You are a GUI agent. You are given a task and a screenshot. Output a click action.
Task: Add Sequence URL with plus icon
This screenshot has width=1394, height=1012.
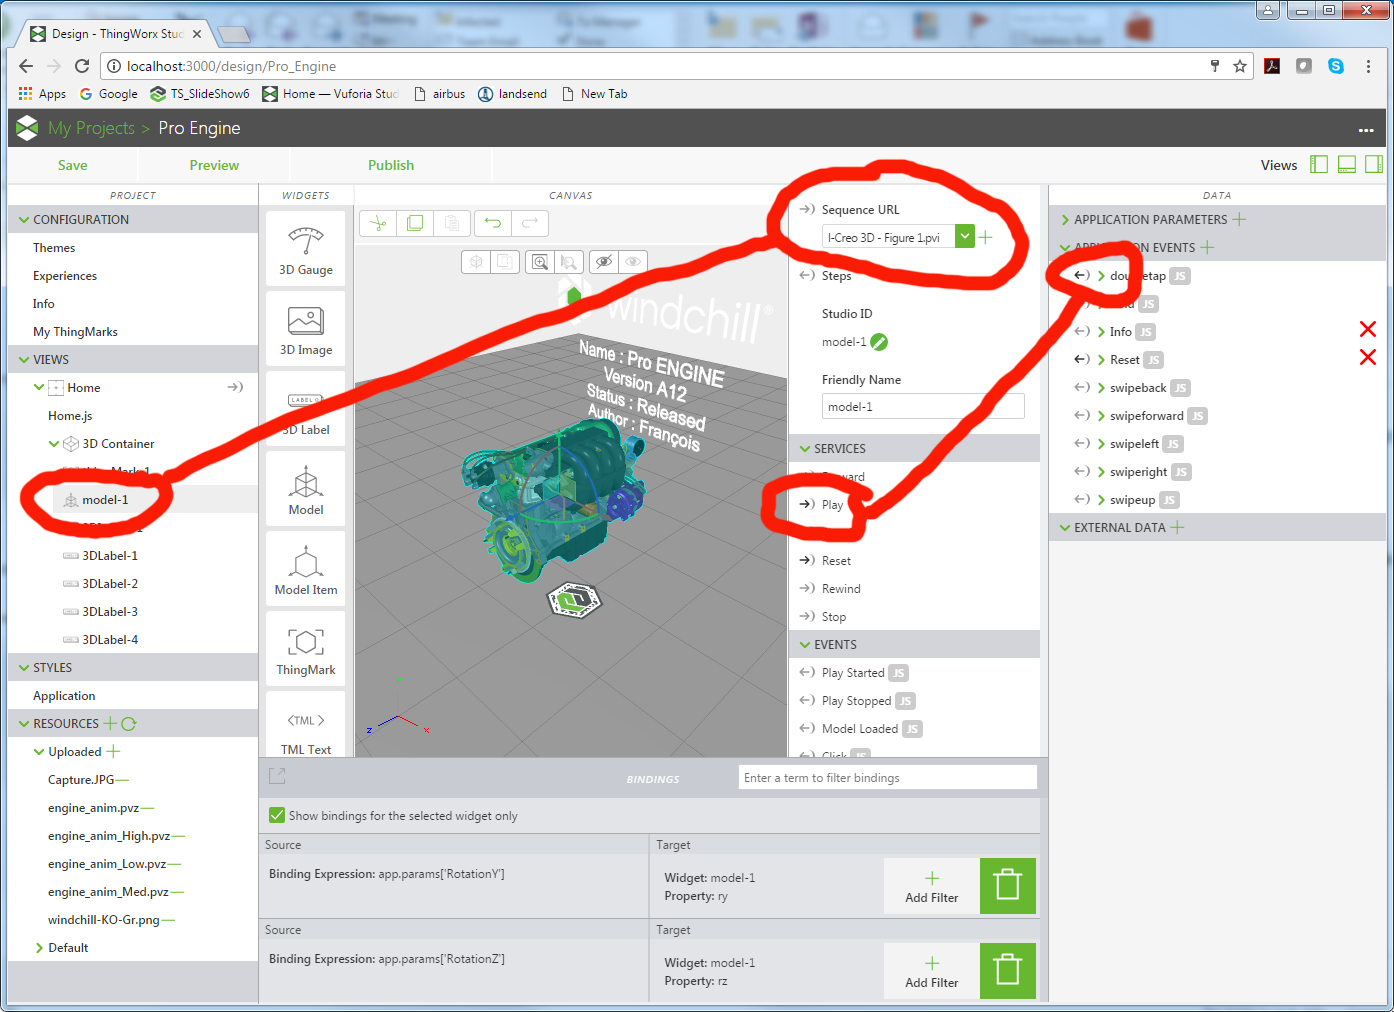coord(985,237)
